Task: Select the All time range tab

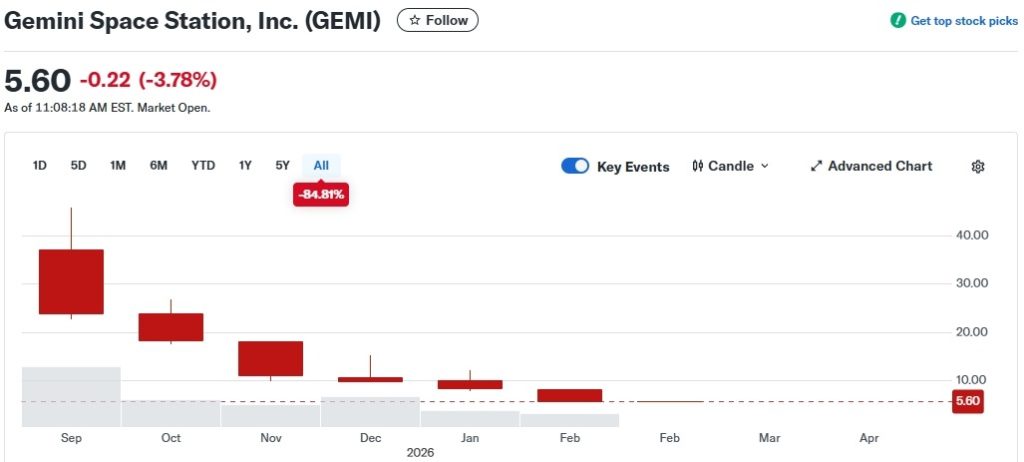Action: (x=321, y=166)
